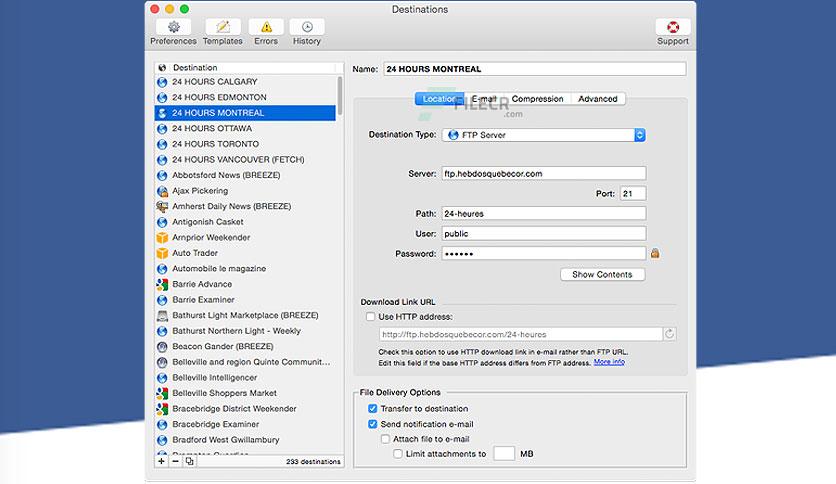Click Bathurst Light Marketplace drive icon

pos(163,316)
